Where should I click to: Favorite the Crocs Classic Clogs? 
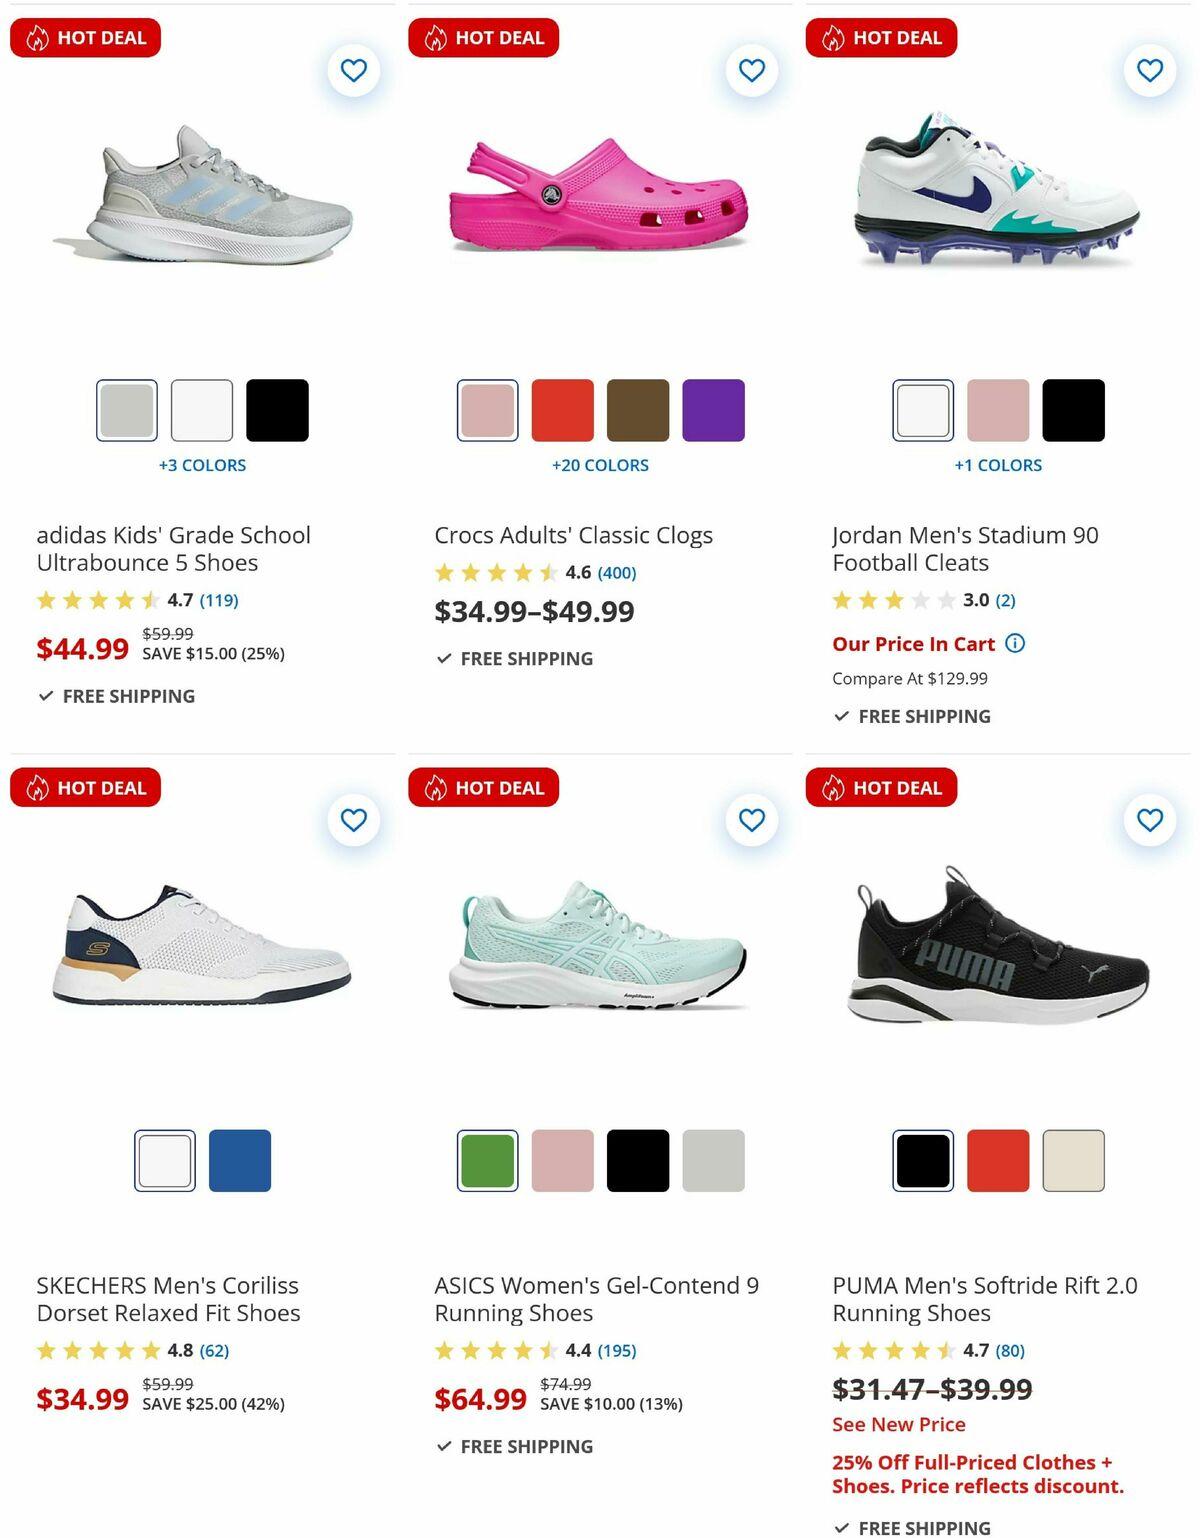[x=751, y=70]
